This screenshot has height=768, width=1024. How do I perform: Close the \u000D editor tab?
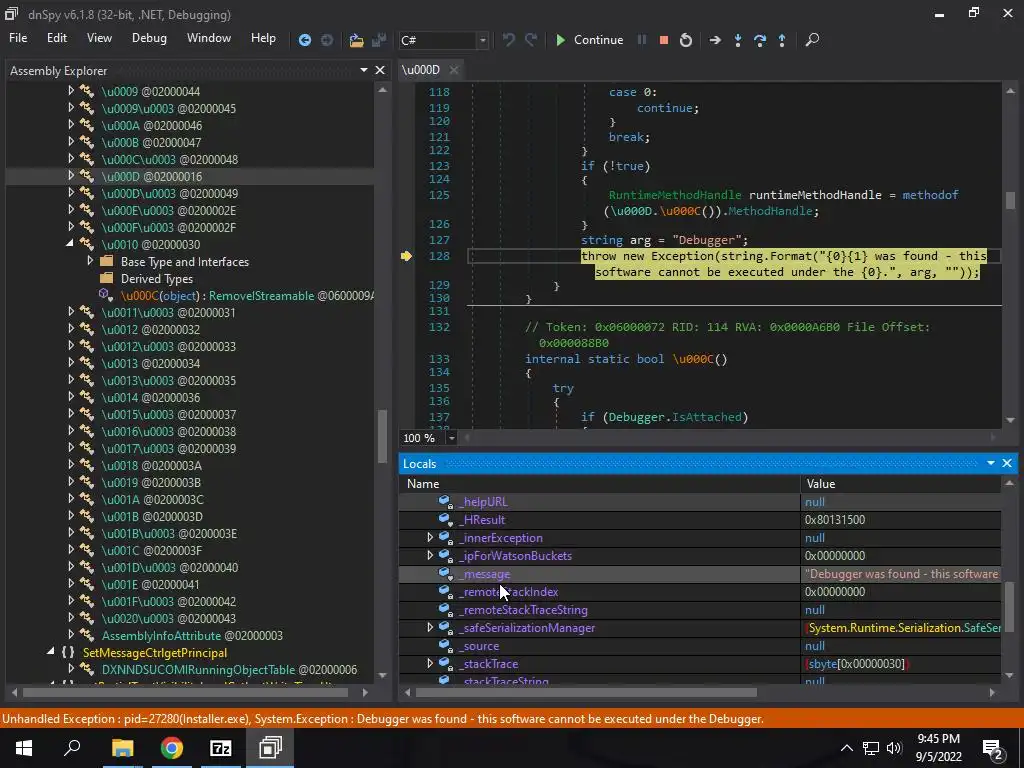[x=453, y=70]
